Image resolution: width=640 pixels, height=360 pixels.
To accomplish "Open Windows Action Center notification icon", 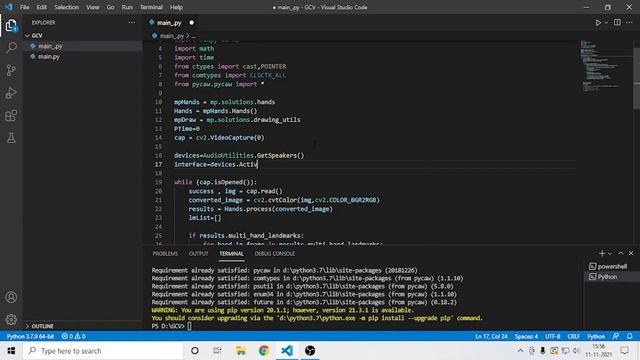I will pos(624,351).
